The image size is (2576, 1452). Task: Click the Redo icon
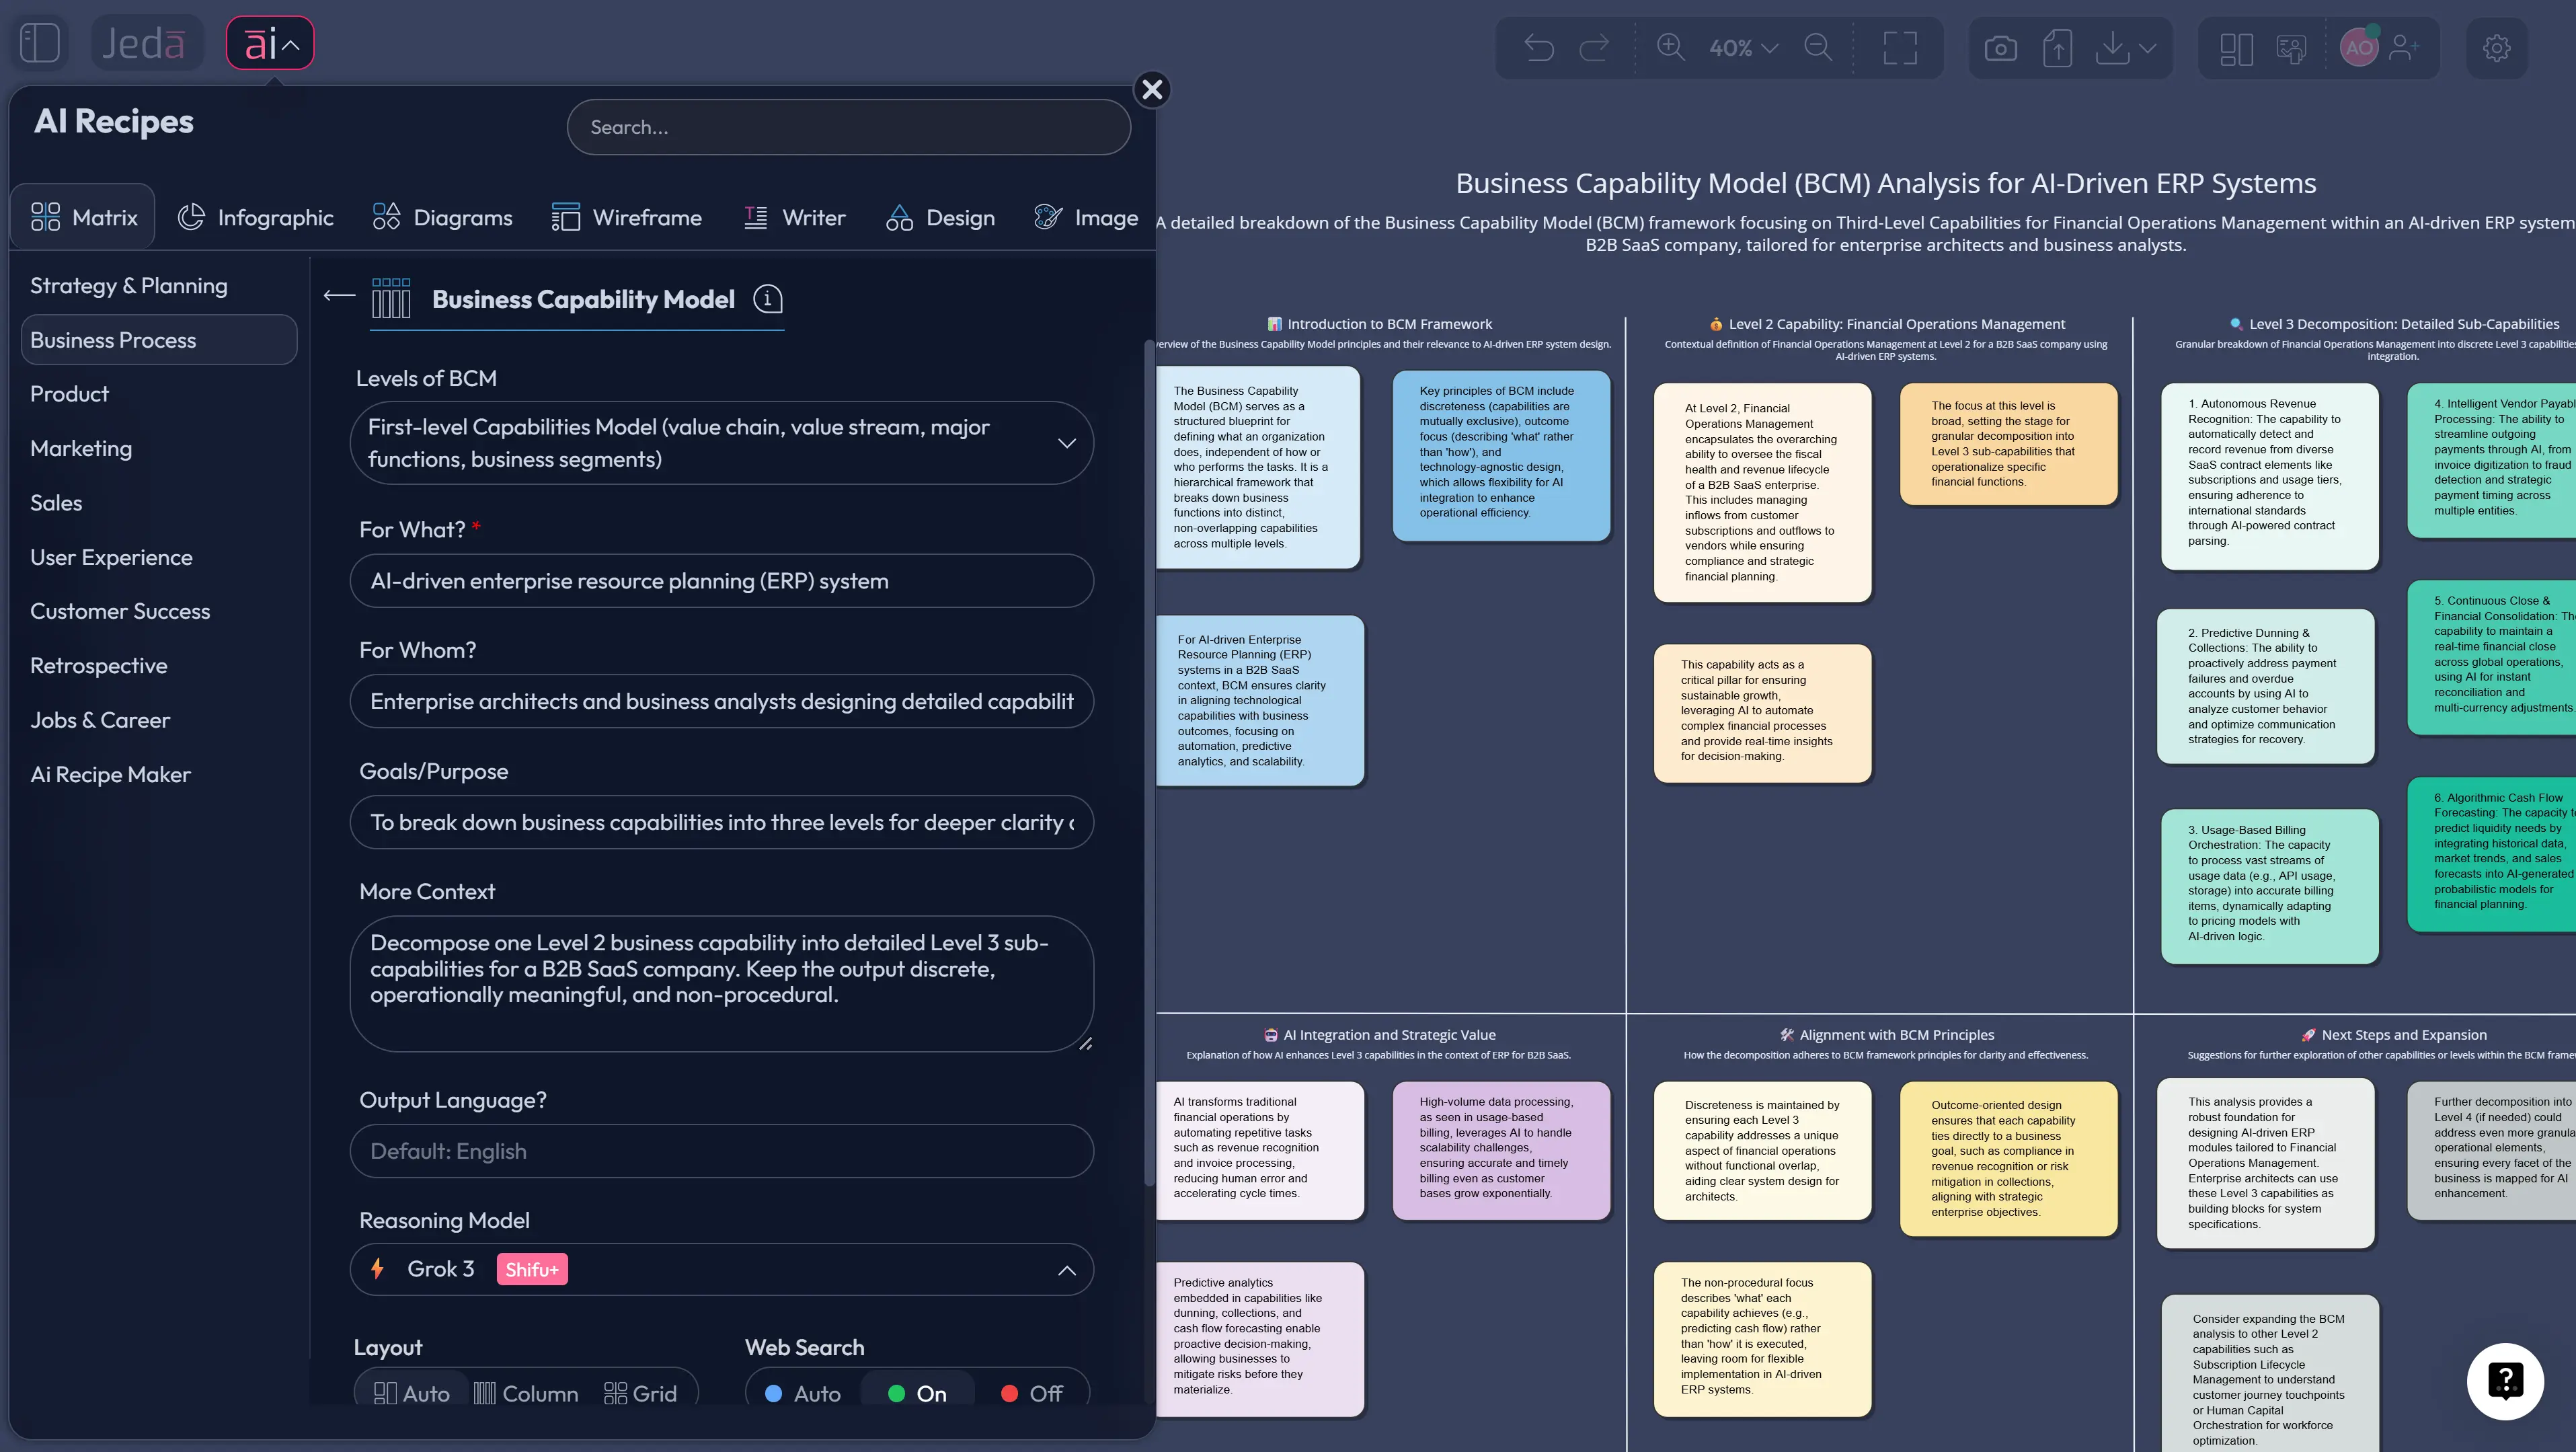pos(1594,47)
